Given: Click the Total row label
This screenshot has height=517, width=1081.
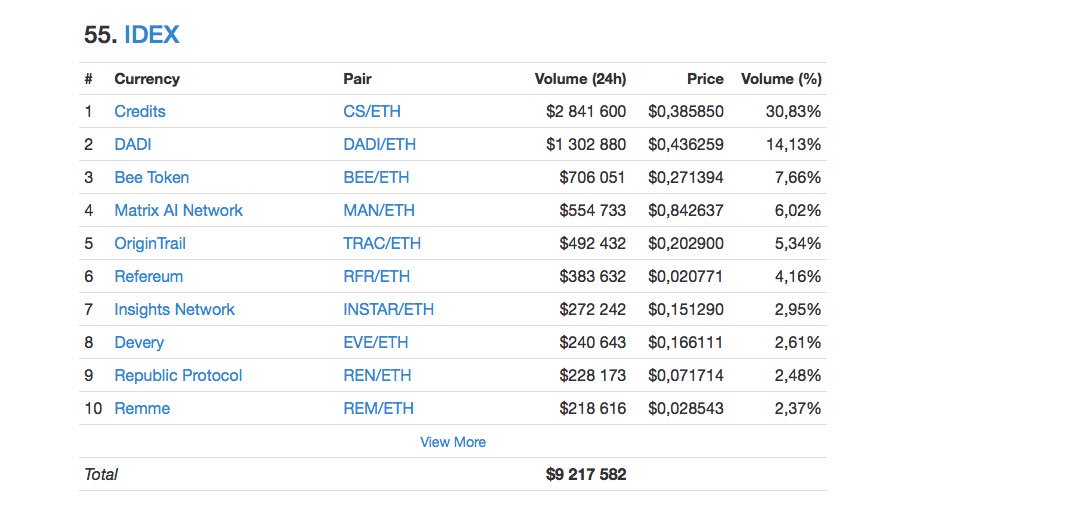Looking at the screenshot, I should click(101, 474).
